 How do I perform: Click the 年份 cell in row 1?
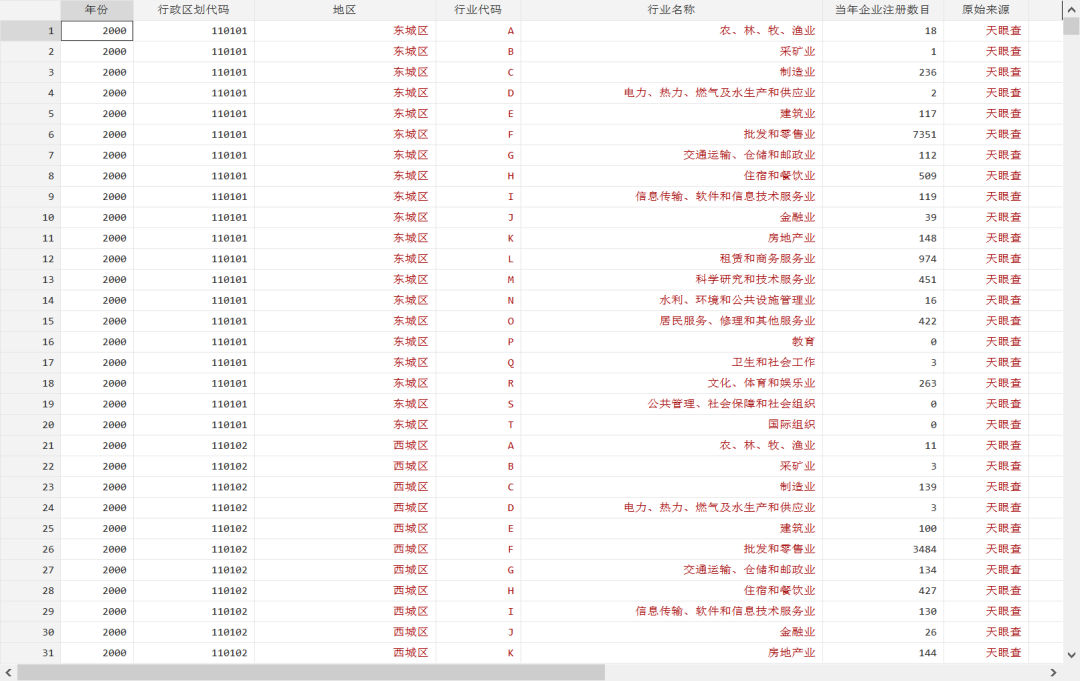point(97,31)
